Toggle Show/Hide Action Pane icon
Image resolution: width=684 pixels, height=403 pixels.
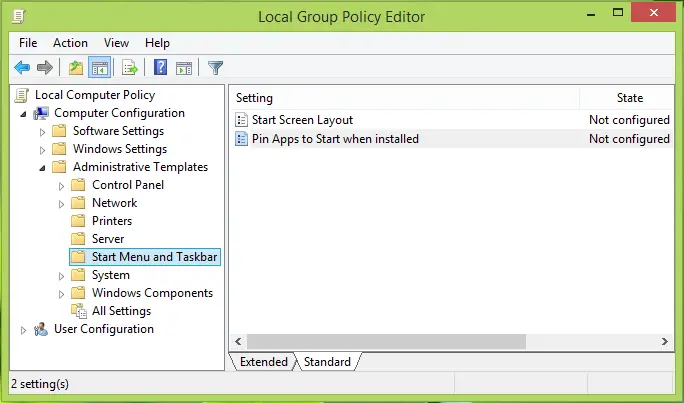click(184, 68)
